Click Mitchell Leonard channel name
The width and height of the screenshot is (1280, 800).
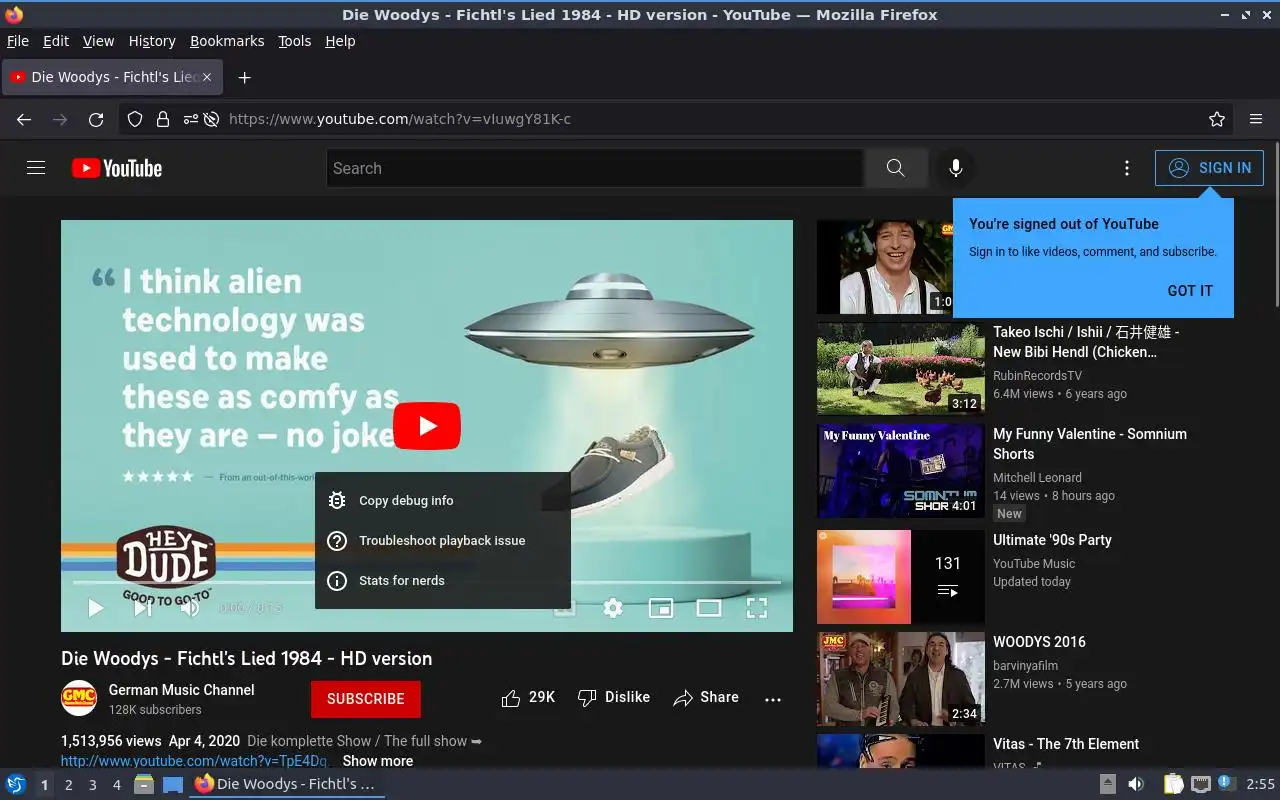pos(1037,478)
